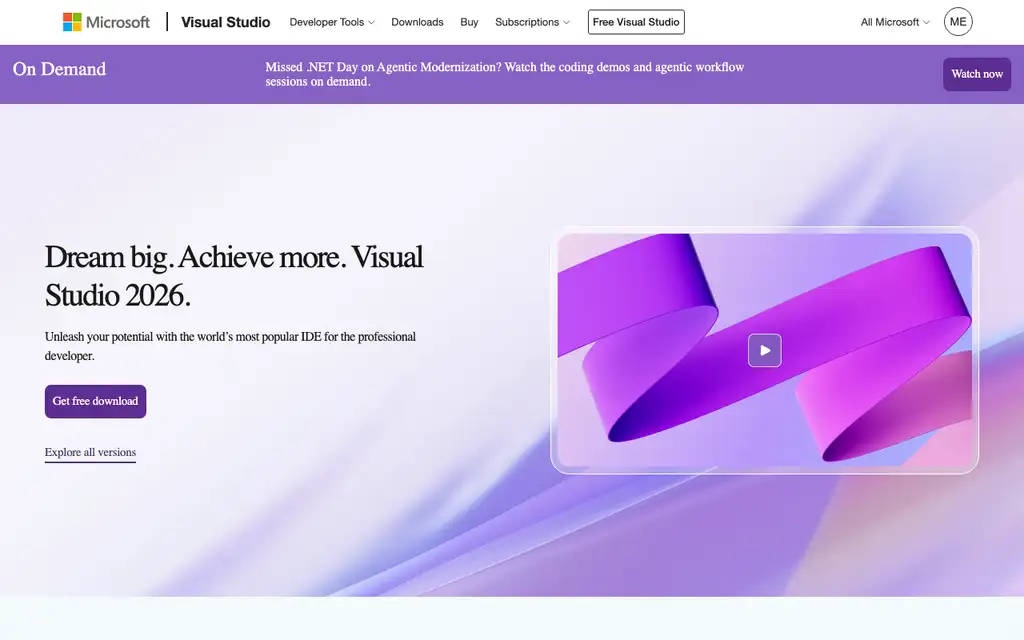Play the Visual Studio 2026 video
This screenshot has height=640, width=1024.
(x=764, y=350)
